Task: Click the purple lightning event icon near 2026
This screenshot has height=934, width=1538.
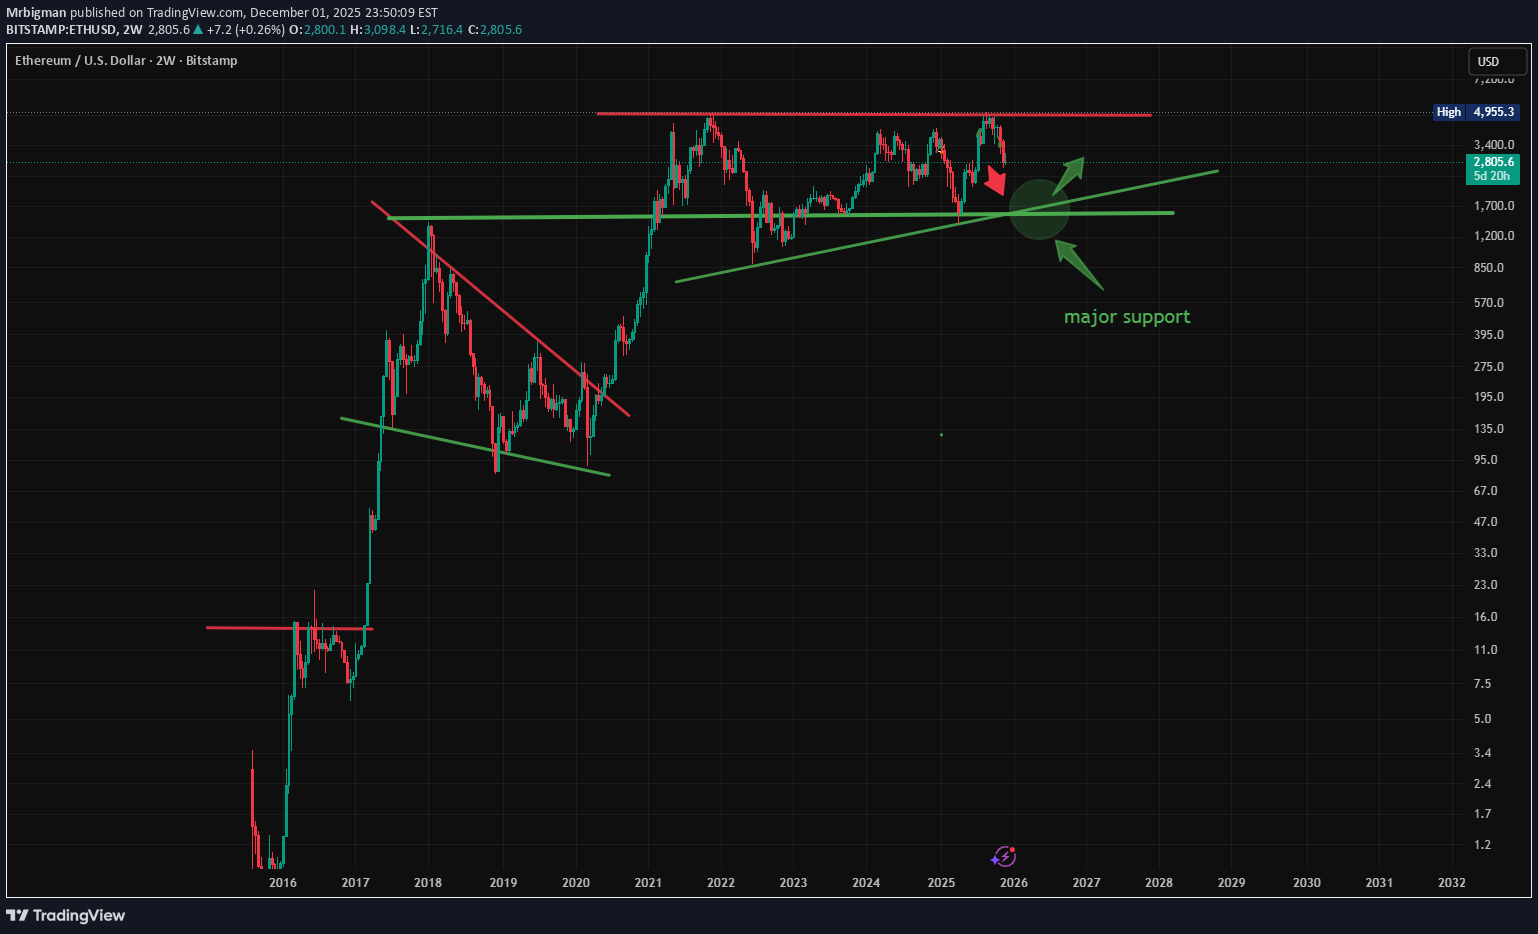Action: [1003, 856]
